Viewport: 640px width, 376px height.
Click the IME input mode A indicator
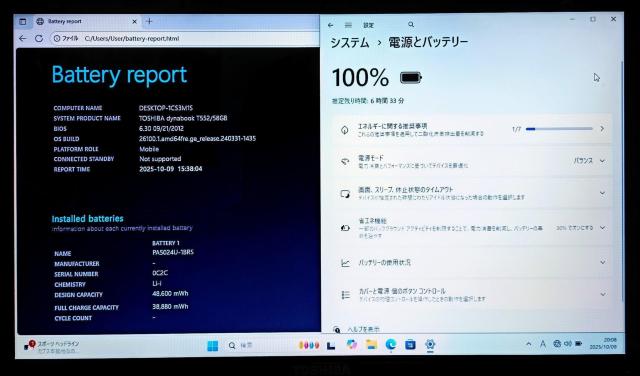[x=543, y=345]
